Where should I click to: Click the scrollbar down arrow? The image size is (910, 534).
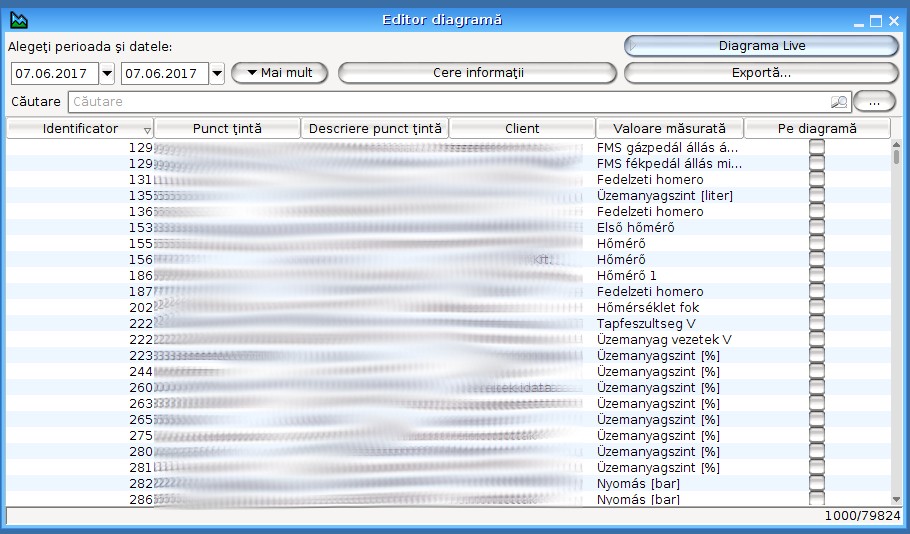pyautogui.click(x=896, y=498)
